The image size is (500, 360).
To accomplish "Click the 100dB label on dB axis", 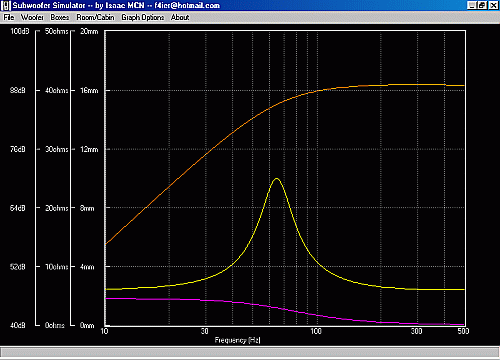I will coord(20,31).
